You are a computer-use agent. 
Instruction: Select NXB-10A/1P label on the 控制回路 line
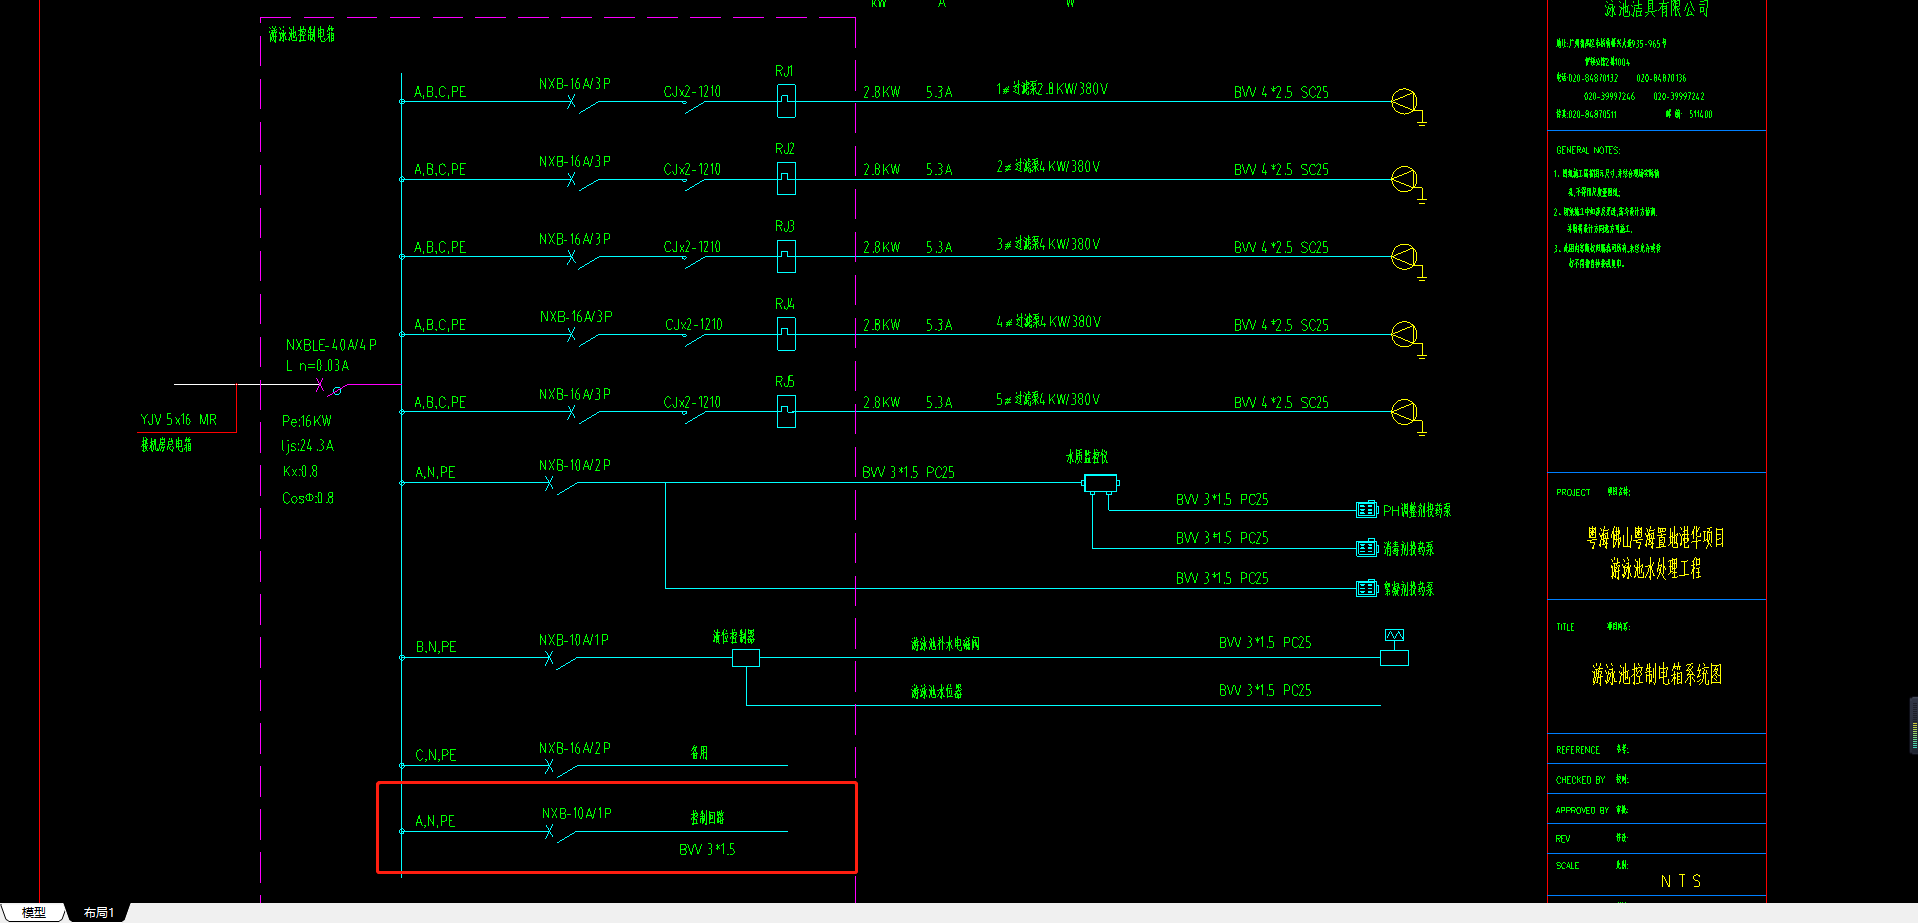(x=577, y=814)
